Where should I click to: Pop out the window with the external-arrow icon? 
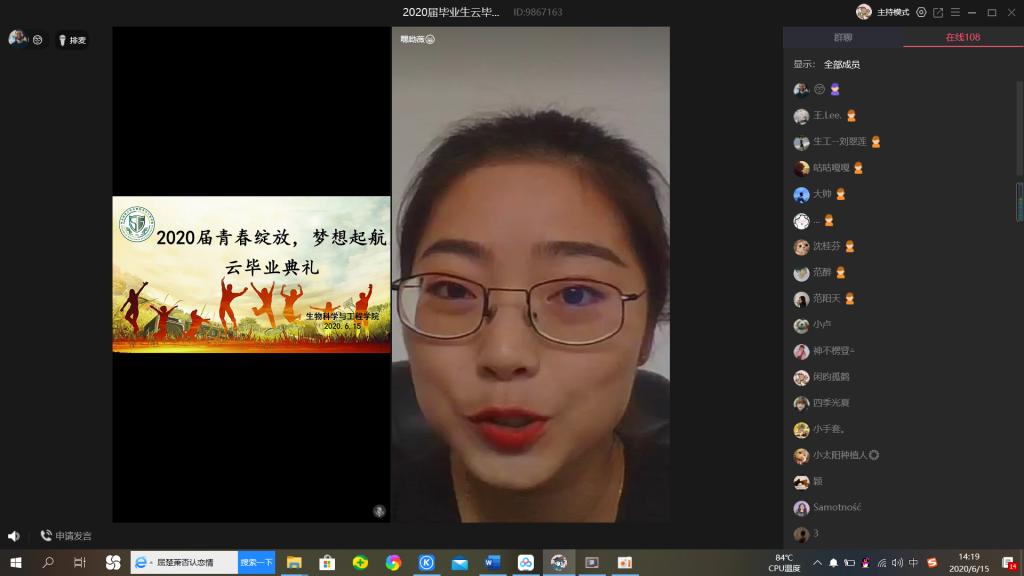pyautogui.click(x=938, y=12)
